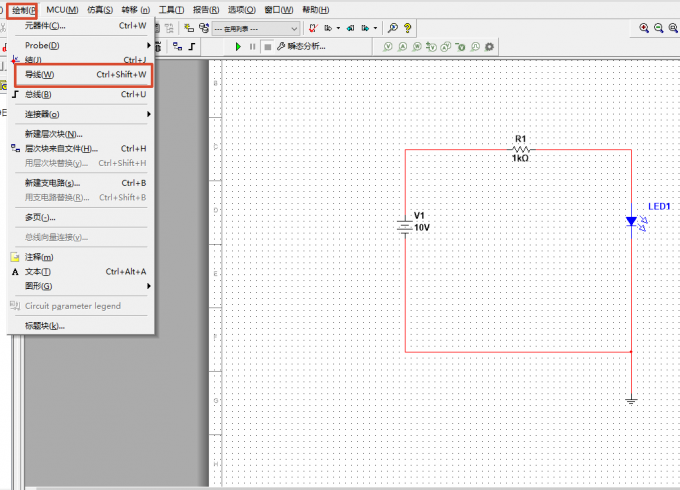Pause the simulation
Screen dimensions: 680x490
[x=252, y=46]
